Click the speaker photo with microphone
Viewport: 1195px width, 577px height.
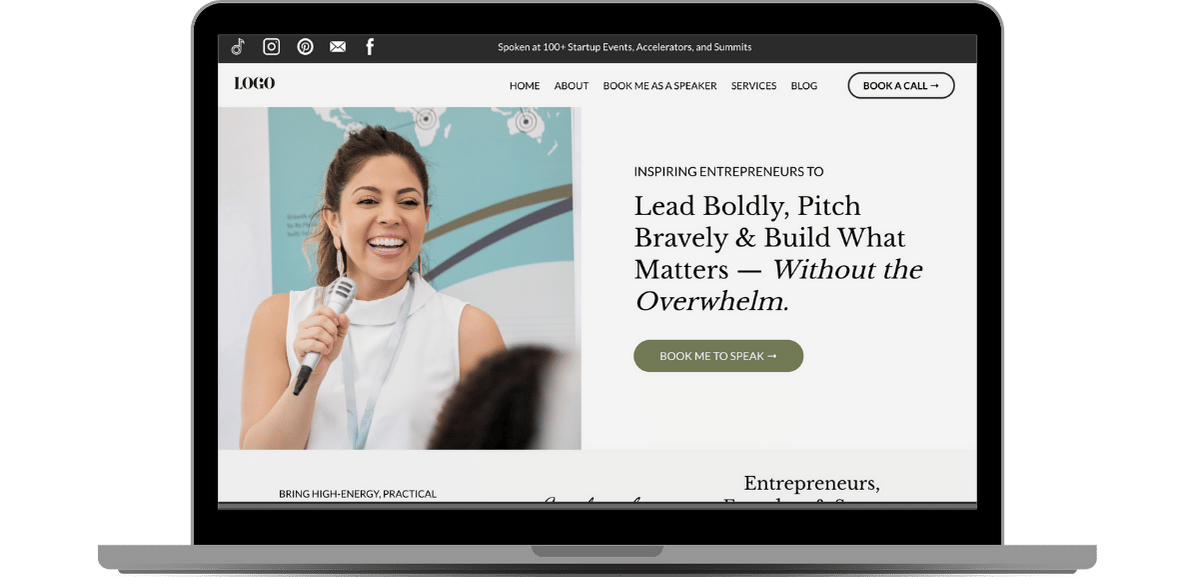click(x=399, y=278)
